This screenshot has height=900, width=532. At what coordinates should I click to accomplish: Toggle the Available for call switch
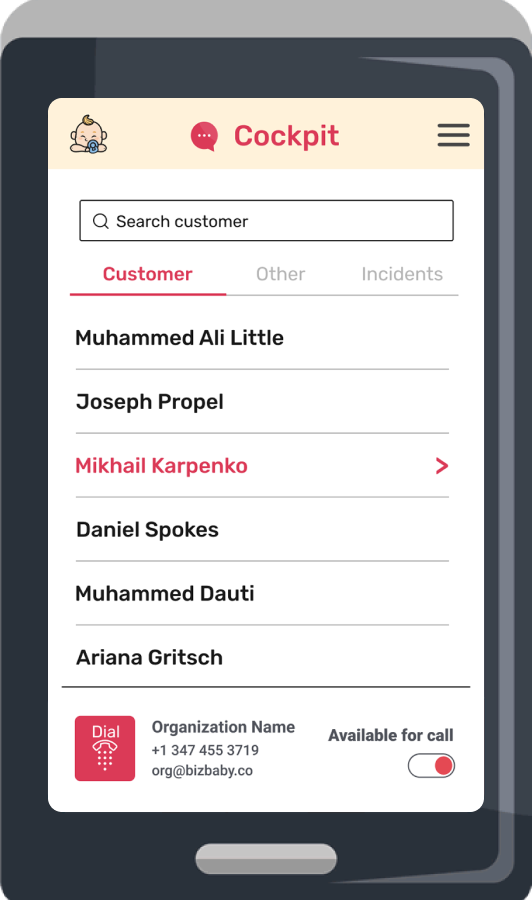pyautogui.click(x=431, y=766)
